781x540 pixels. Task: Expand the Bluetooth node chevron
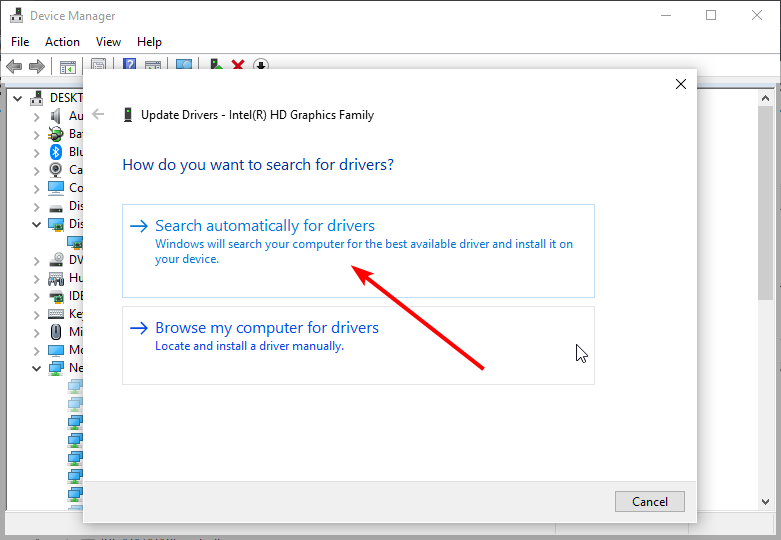tap(36, 153)
